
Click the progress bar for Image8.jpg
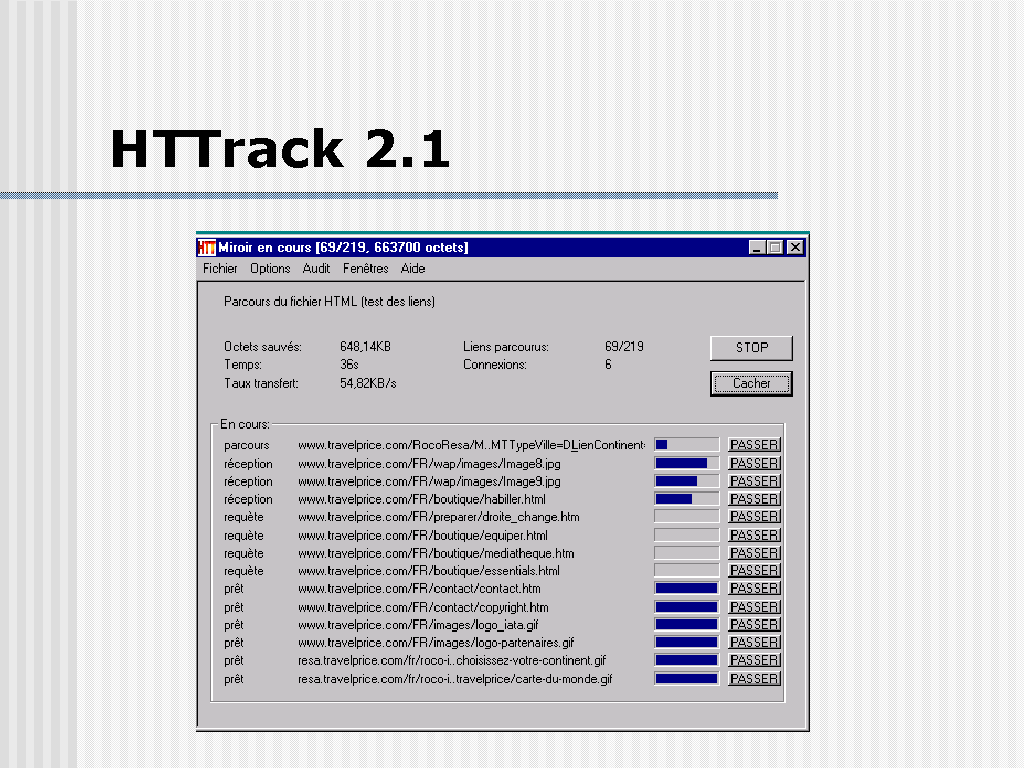coord(686,463)
